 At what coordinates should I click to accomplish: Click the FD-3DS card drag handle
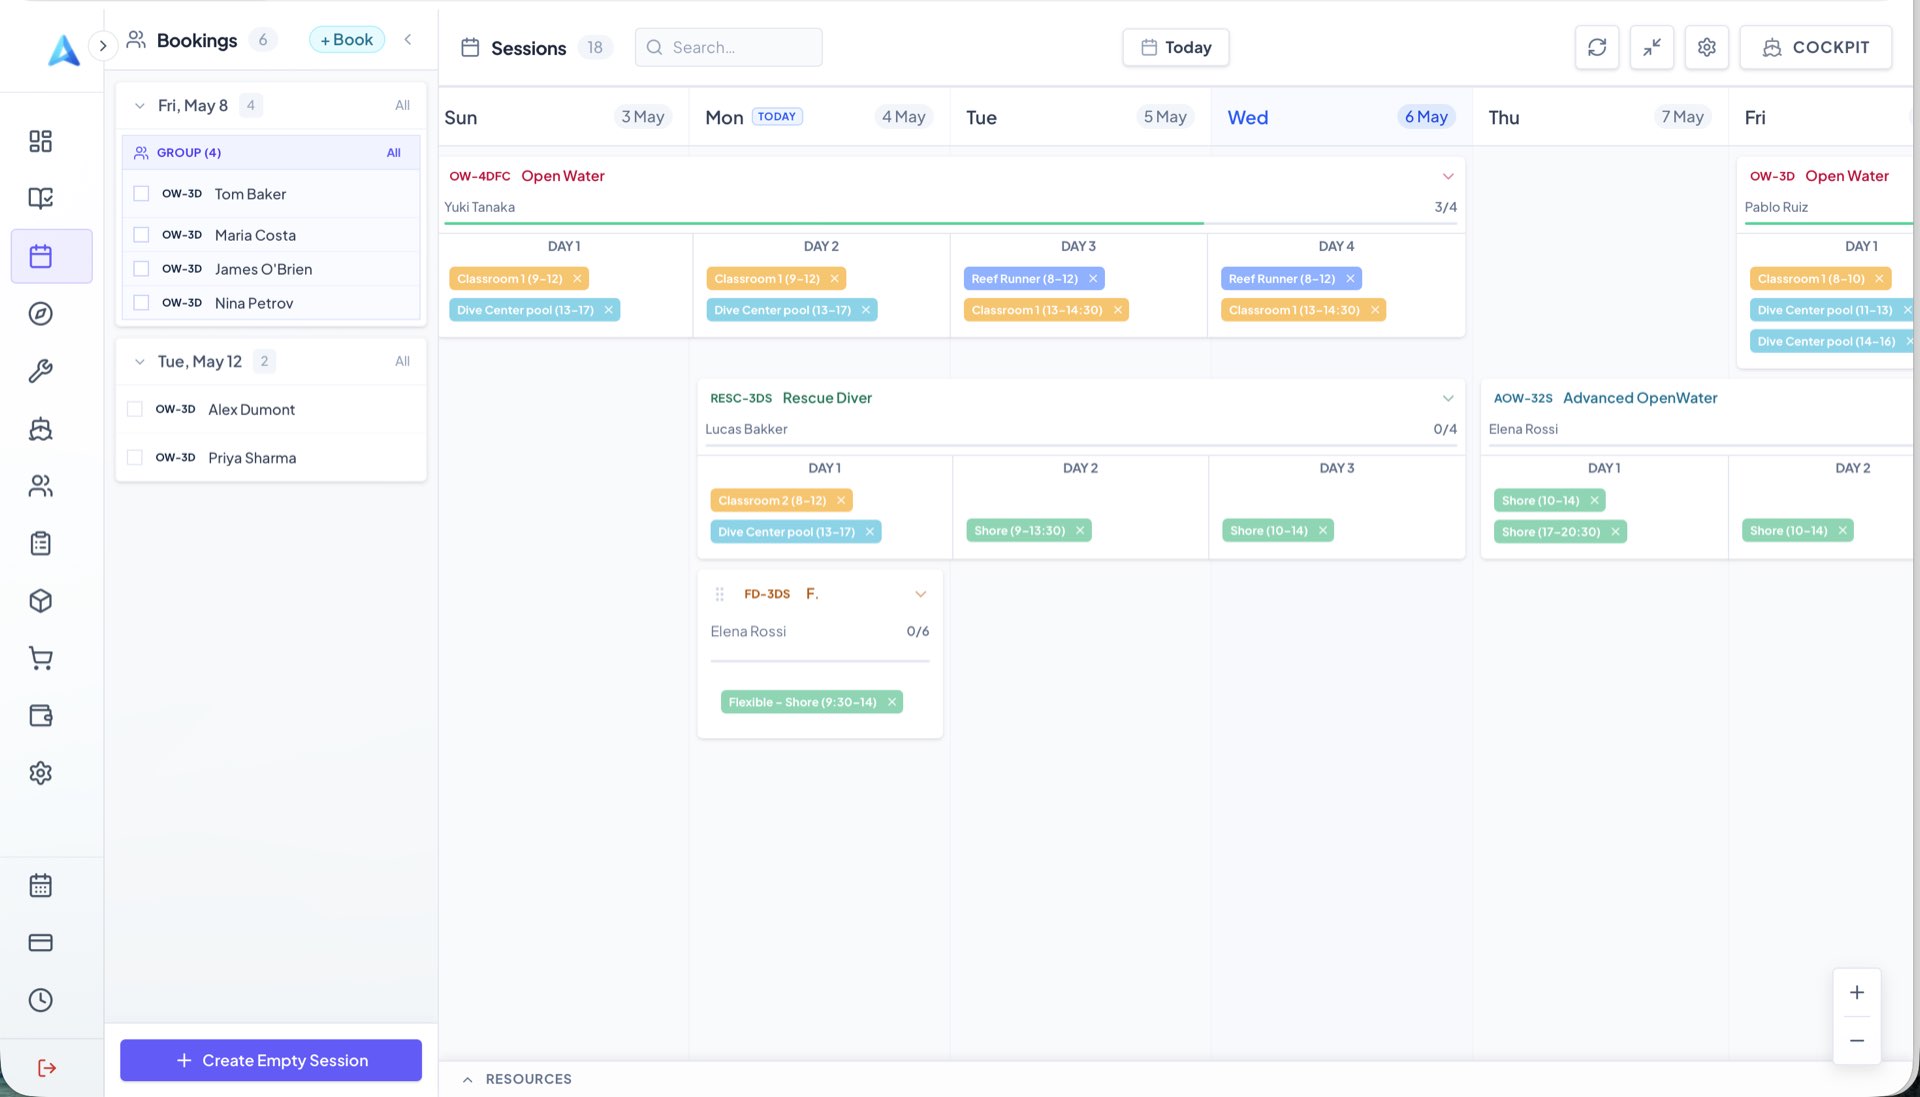(x=719, y=594)
